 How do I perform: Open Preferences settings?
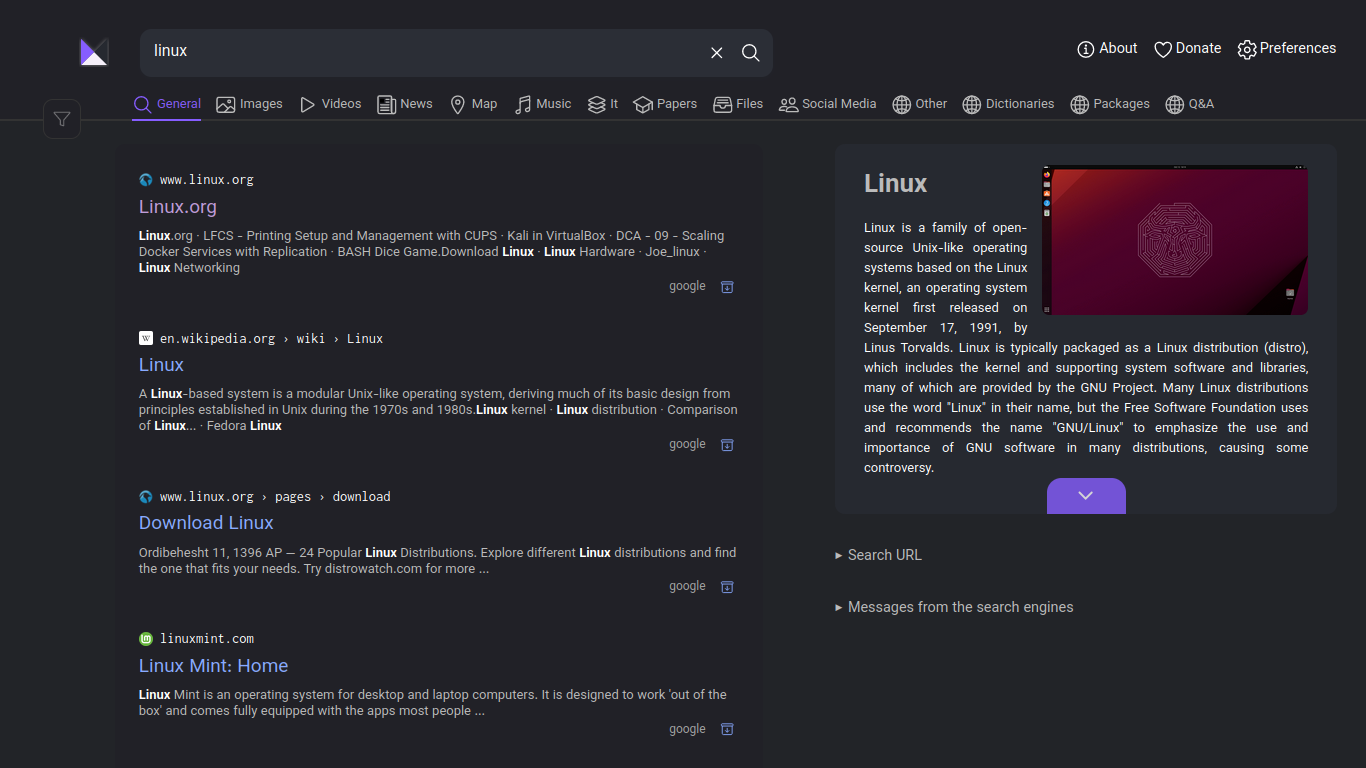pos(1287,49)
